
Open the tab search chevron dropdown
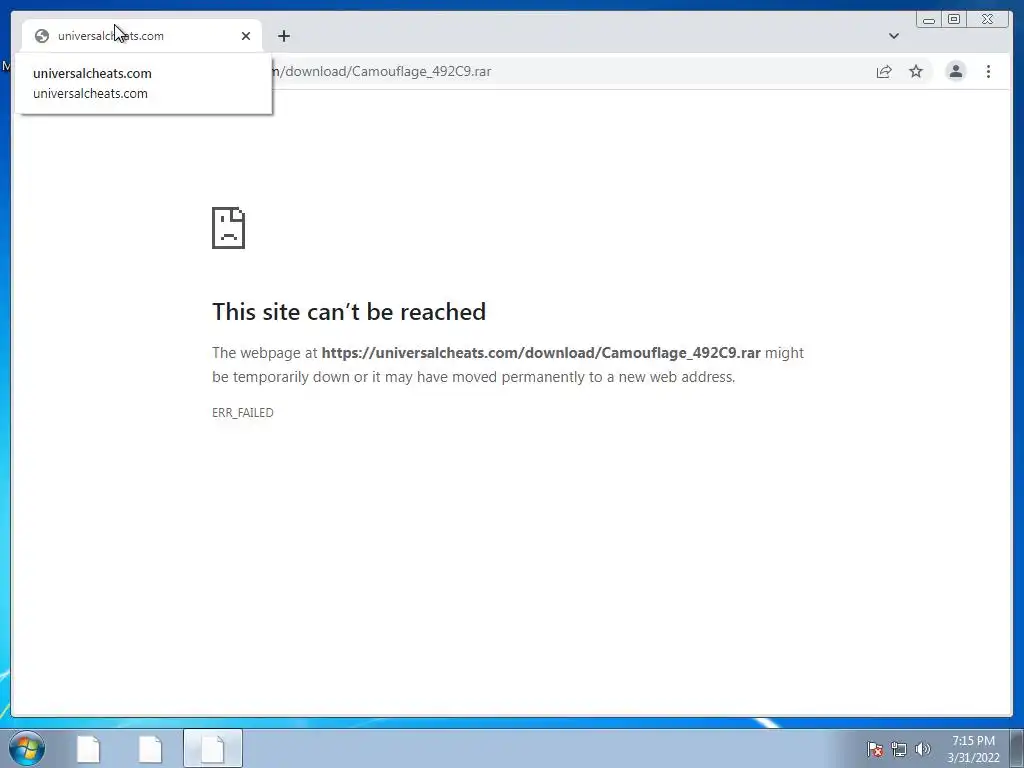coord(893,36)
